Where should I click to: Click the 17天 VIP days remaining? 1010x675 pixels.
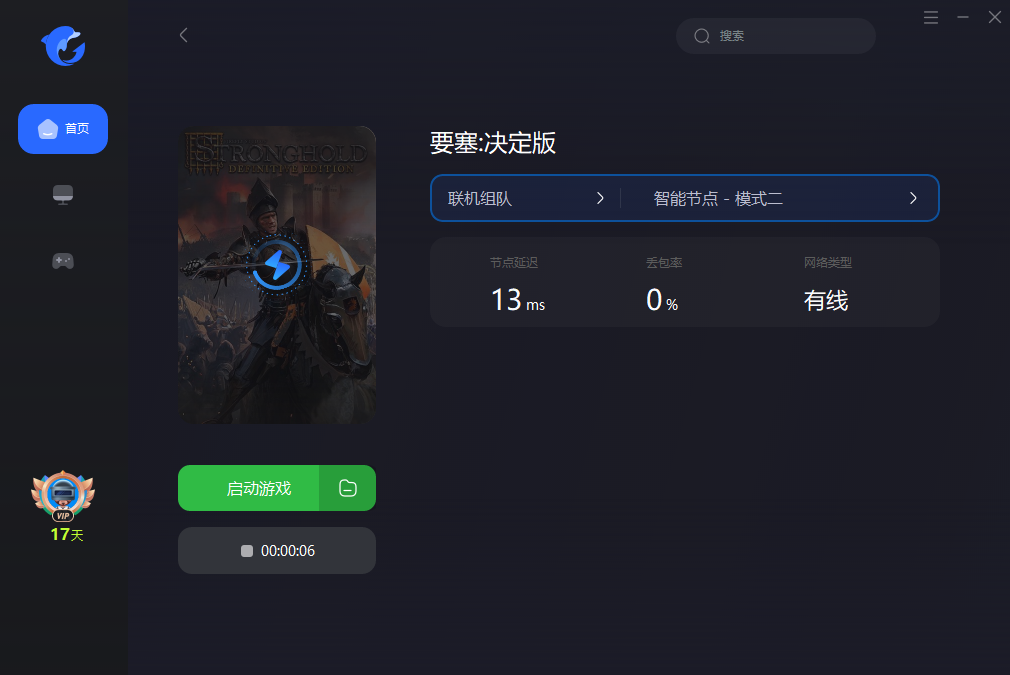(67, 535)
